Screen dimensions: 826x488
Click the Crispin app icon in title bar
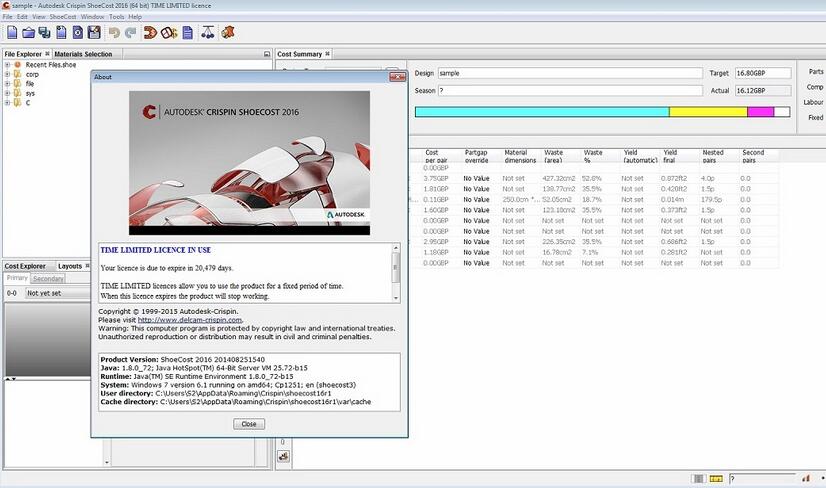[5, 5]
